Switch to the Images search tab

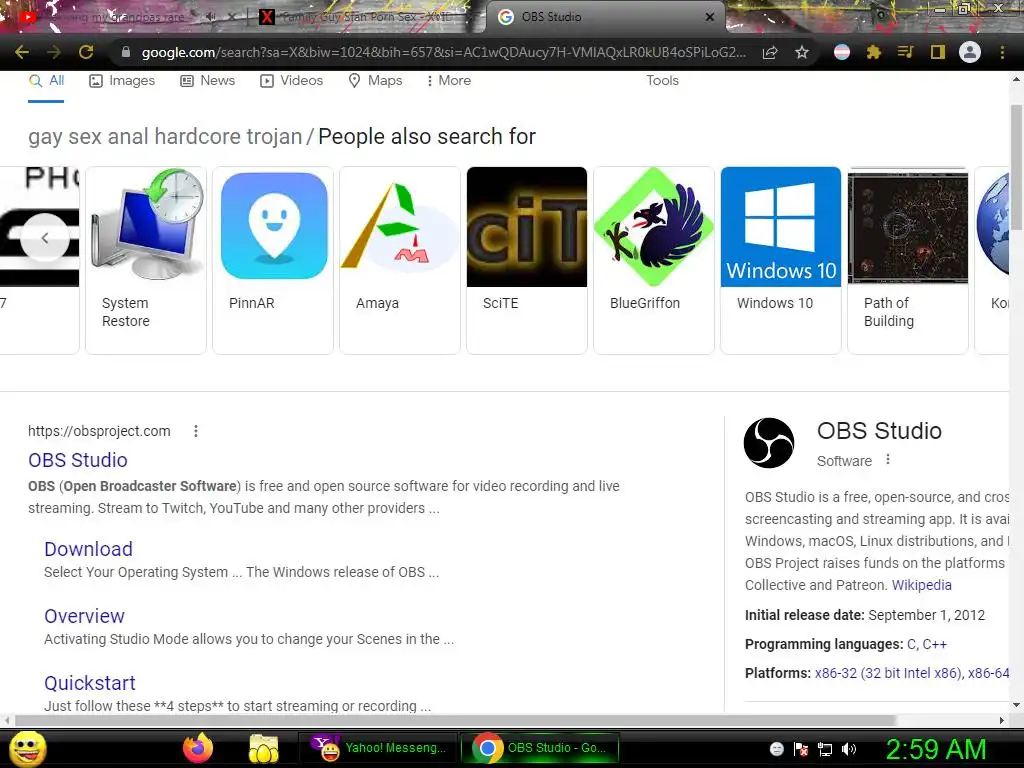122,81
